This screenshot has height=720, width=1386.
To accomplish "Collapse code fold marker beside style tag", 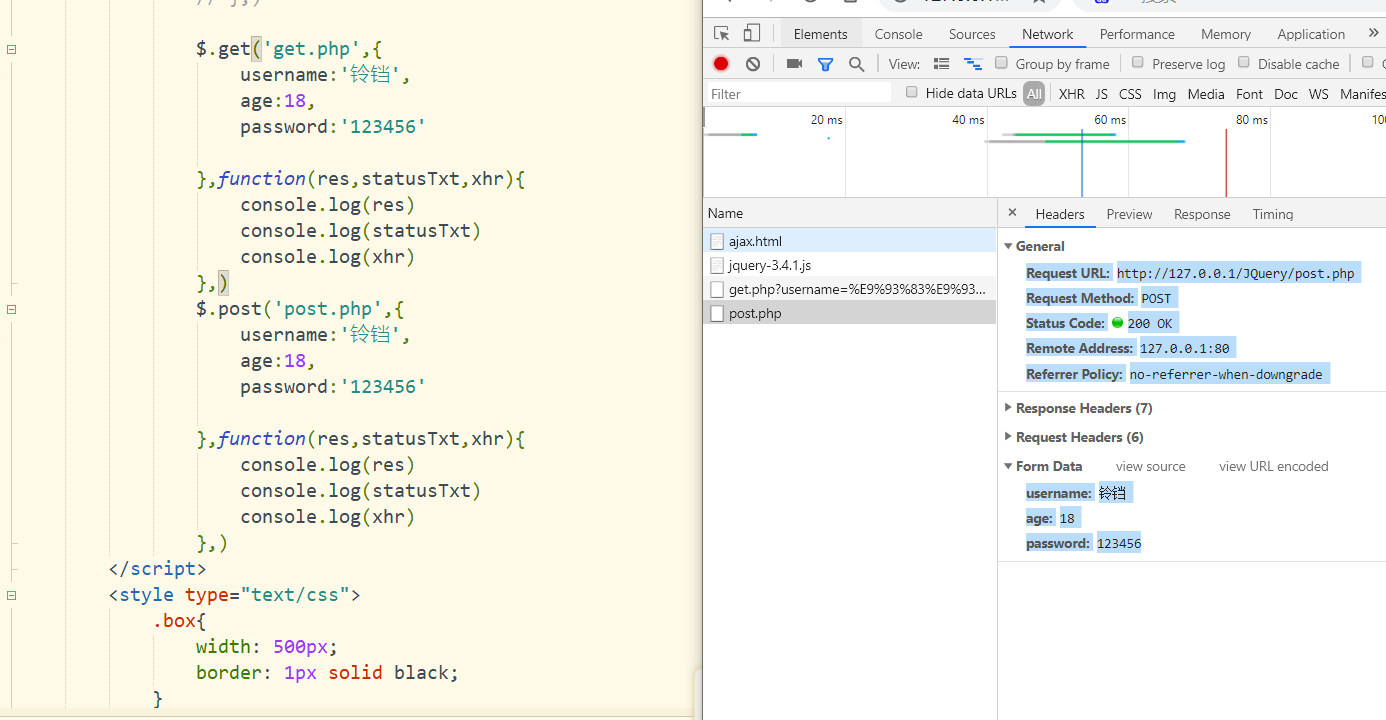I will click(11, 595).
